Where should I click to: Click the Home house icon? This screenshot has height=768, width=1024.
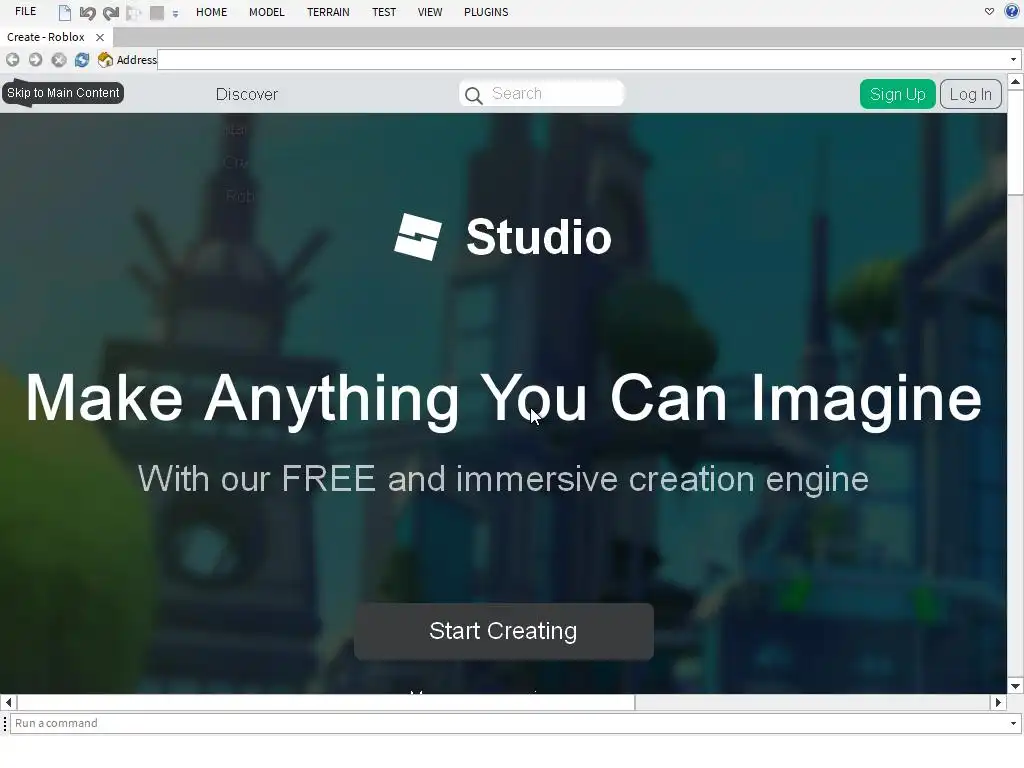105,59
